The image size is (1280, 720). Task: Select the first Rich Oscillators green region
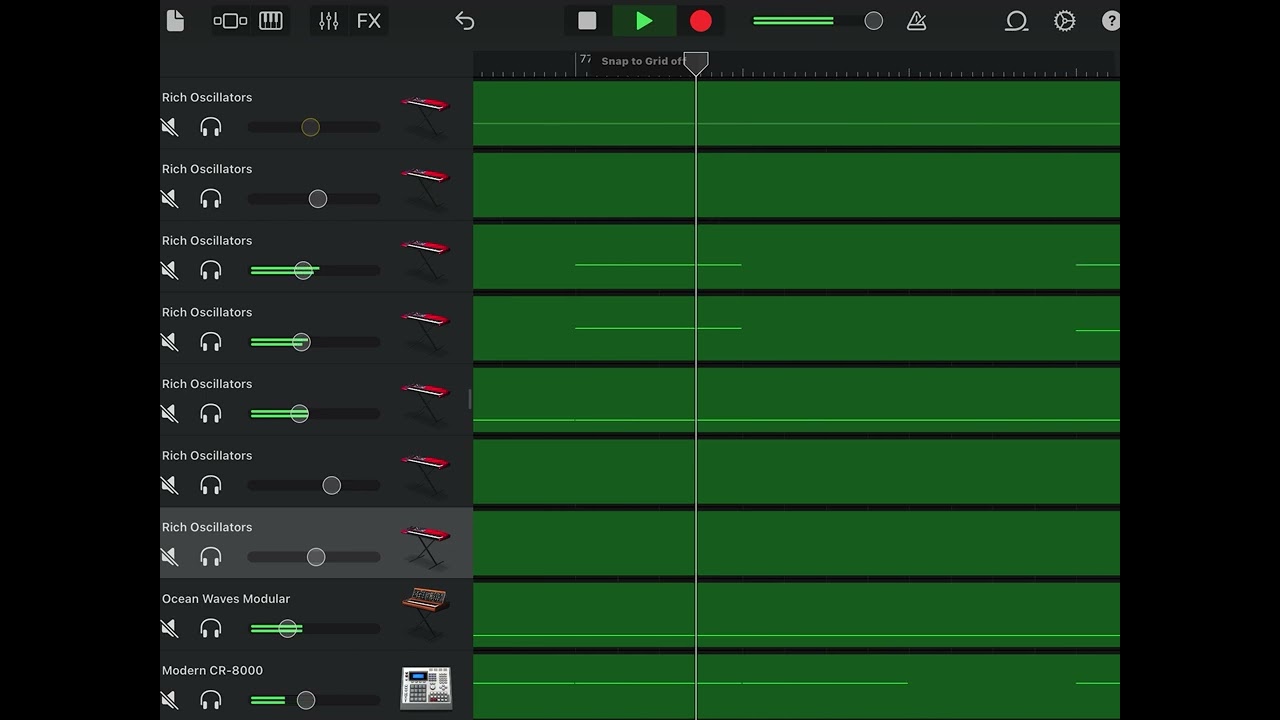(796, 114)
